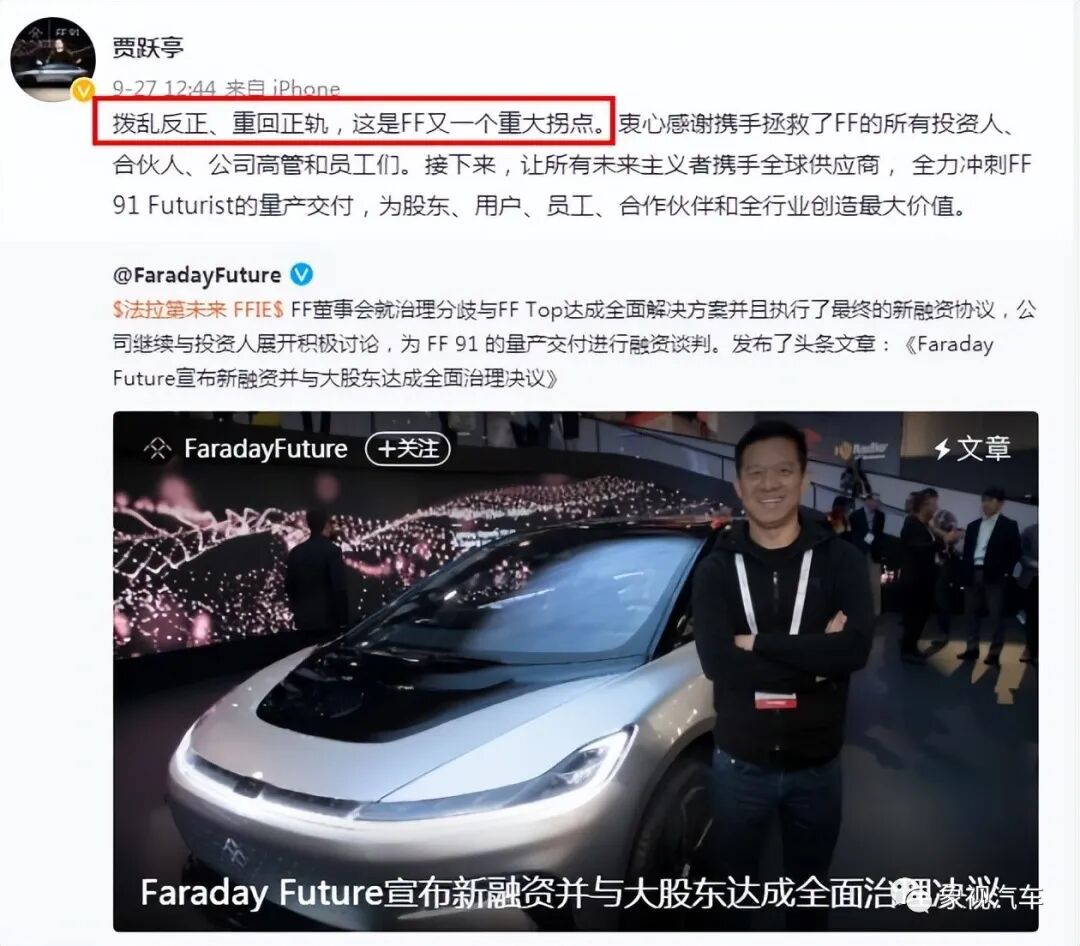Click the 9-27 12:44 post timestamp
The height and width of the screenshot is (946, 1080).
coord(165,88)
